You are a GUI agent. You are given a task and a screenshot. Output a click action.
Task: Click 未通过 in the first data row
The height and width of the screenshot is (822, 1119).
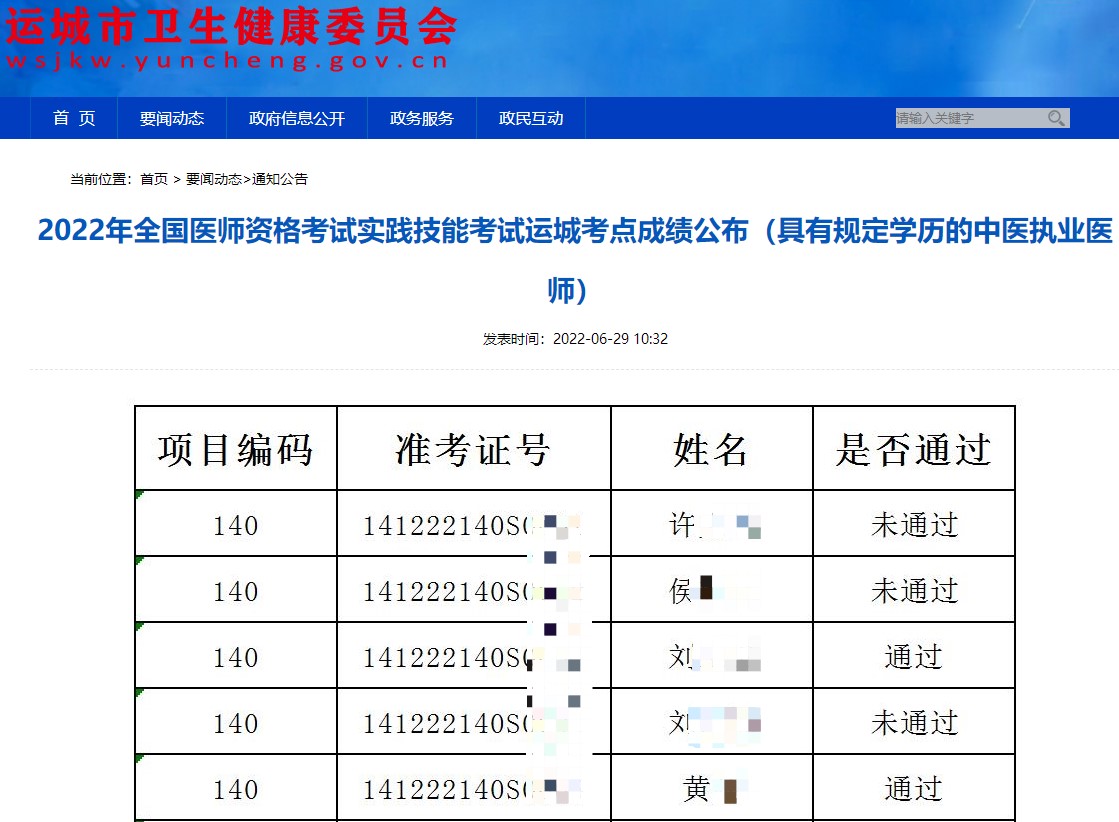coord(914,524)
